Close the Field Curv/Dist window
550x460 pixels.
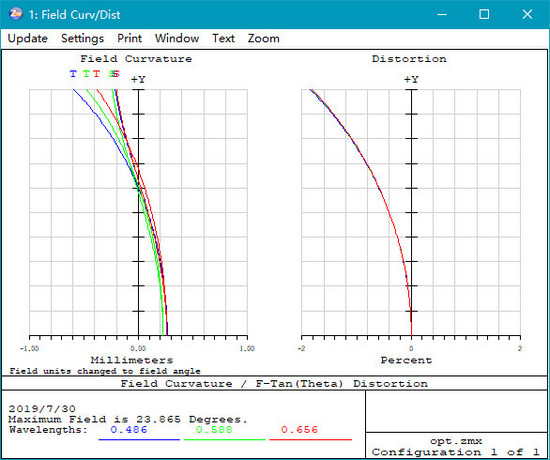pyautogui.click(x=527, y=14)
